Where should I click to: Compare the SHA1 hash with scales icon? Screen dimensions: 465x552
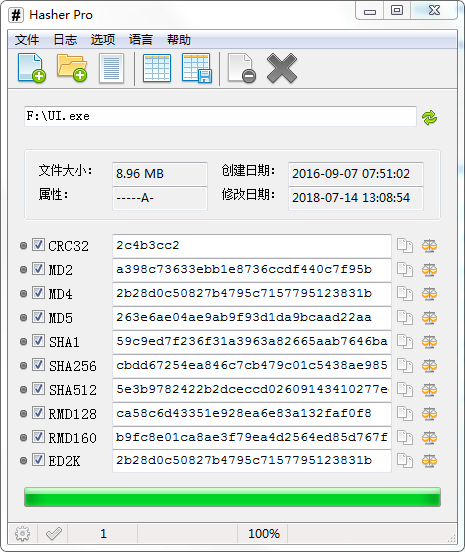(429, 341)
